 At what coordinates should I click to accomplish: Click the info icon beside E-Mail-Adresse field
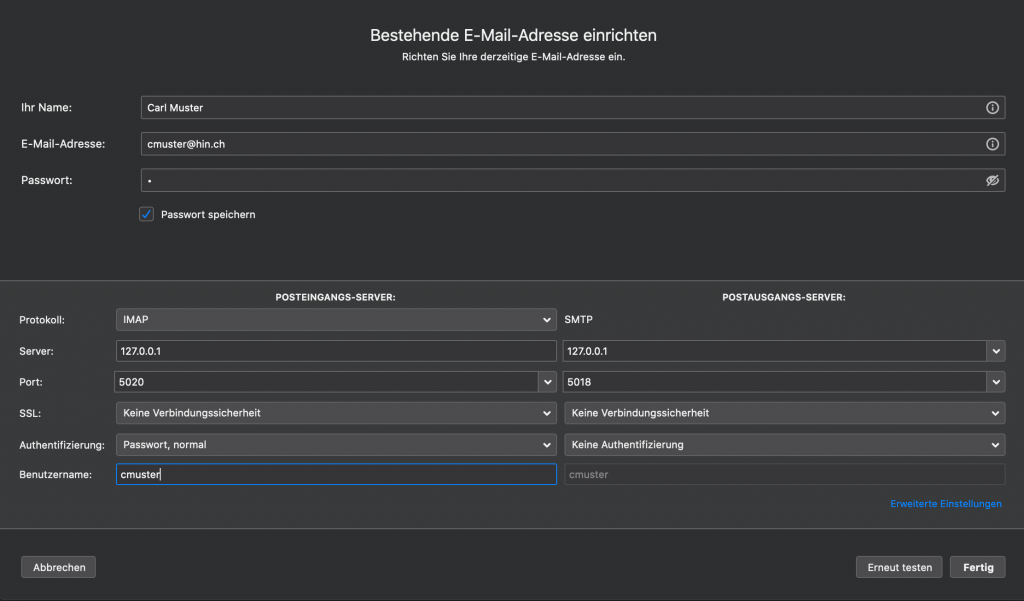[x=992, y=144]
